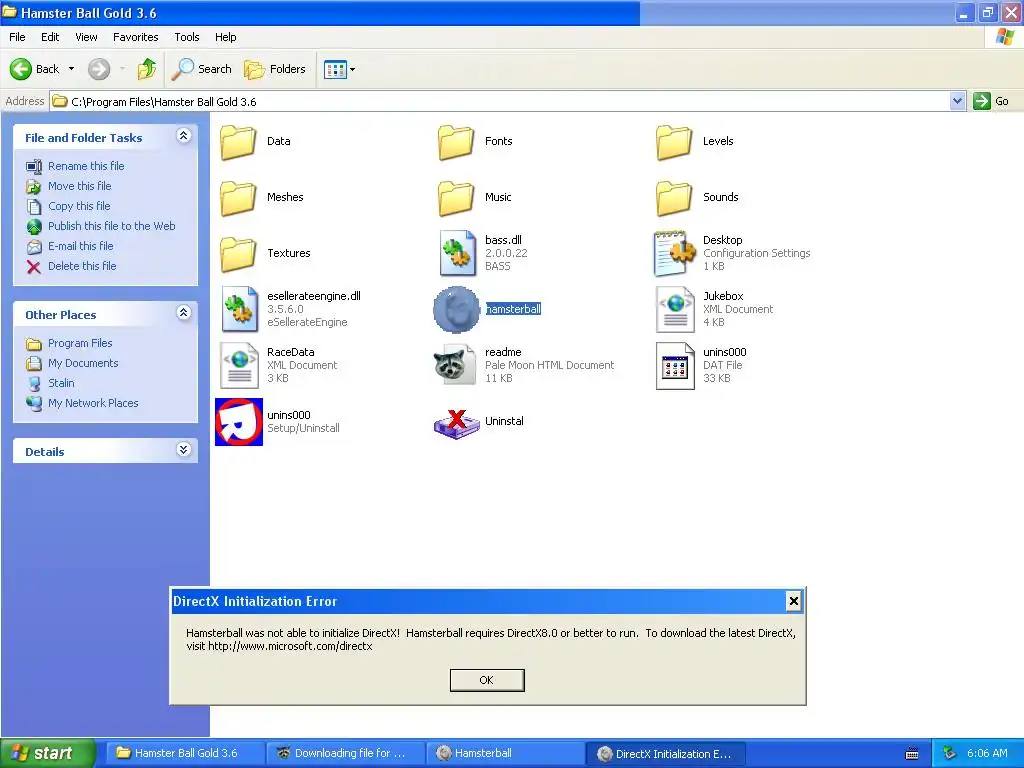Open the Tools menu
Screen dimensions: 1024x768
tap(187, 37)
